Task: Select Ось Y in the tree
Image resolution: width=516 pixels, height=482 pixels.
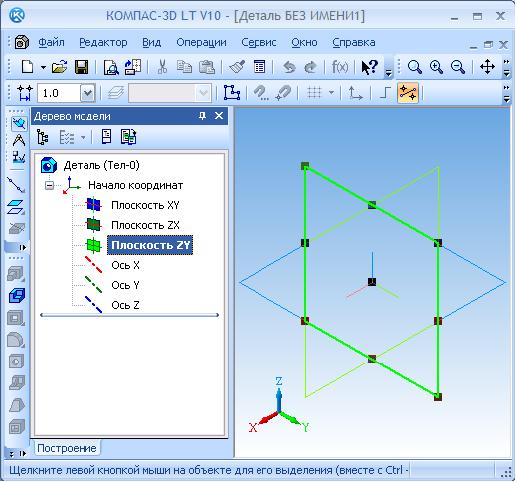Action: 125,285
